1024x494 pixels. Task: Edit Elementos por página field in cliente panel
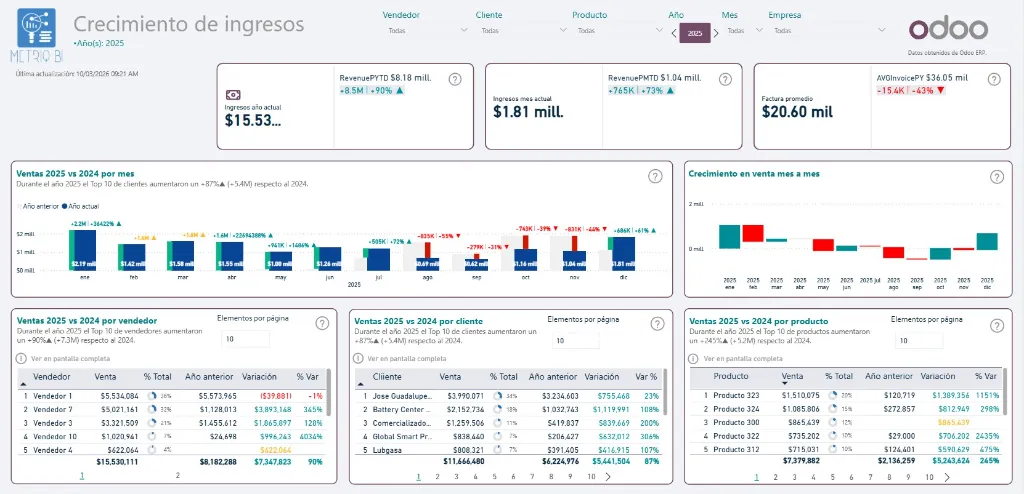[575, 340]
